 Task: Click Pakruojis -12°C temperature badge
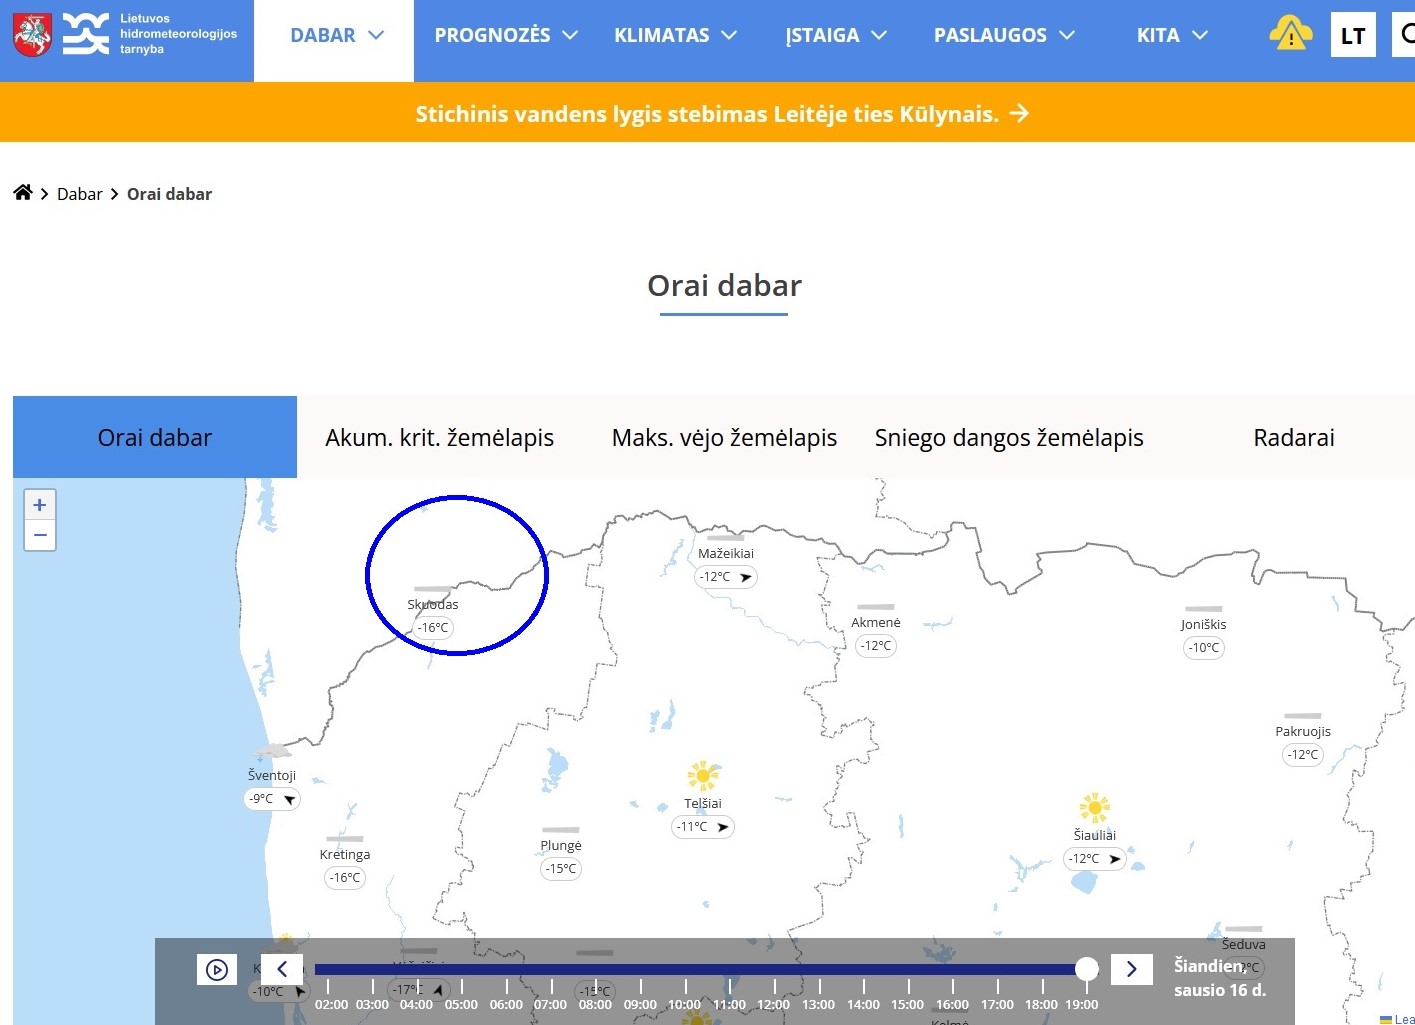1303,755
